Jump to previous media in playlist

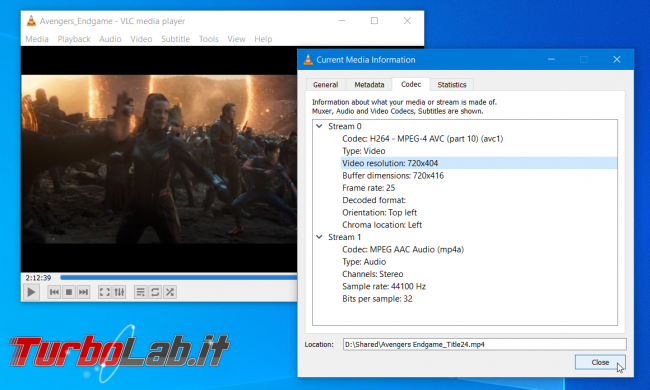coord(54,292)
